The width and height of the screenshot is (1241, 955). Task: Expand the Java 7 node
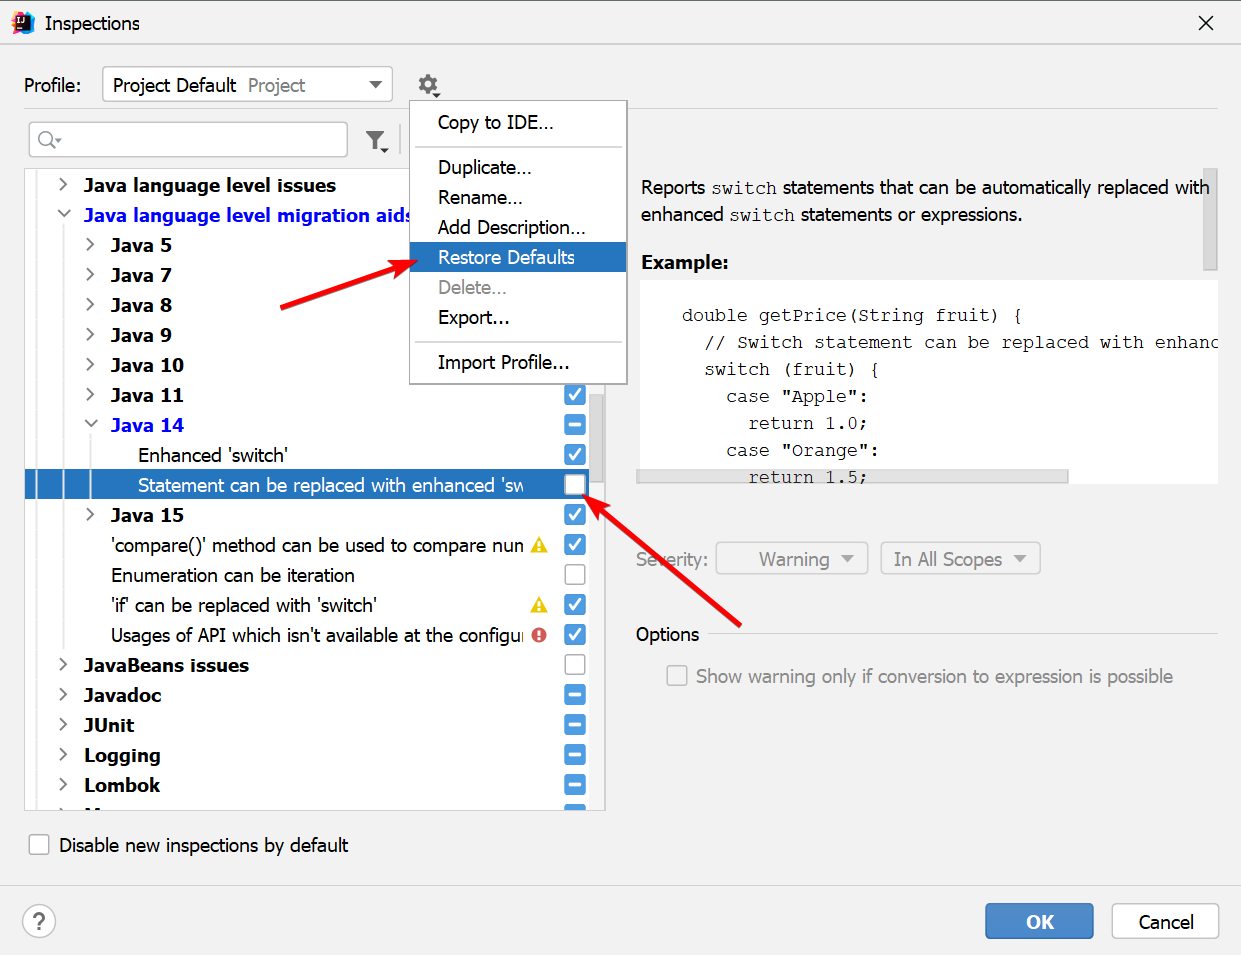pyautogui.click(x=90, y=275)
